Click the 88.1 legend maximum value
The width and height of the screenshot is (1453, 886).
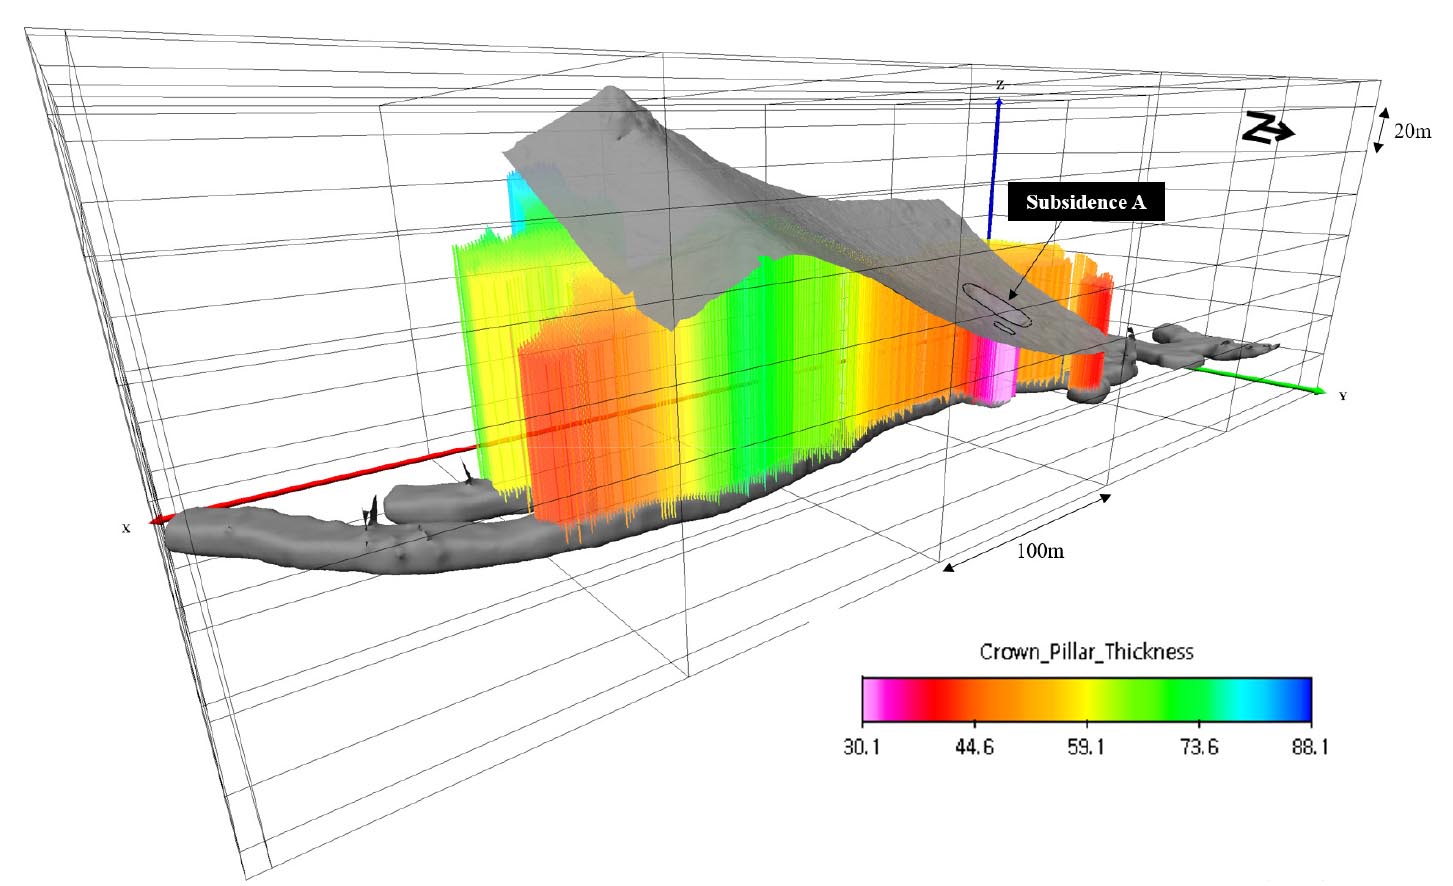pyautogui.click(x=1309, y=747)
